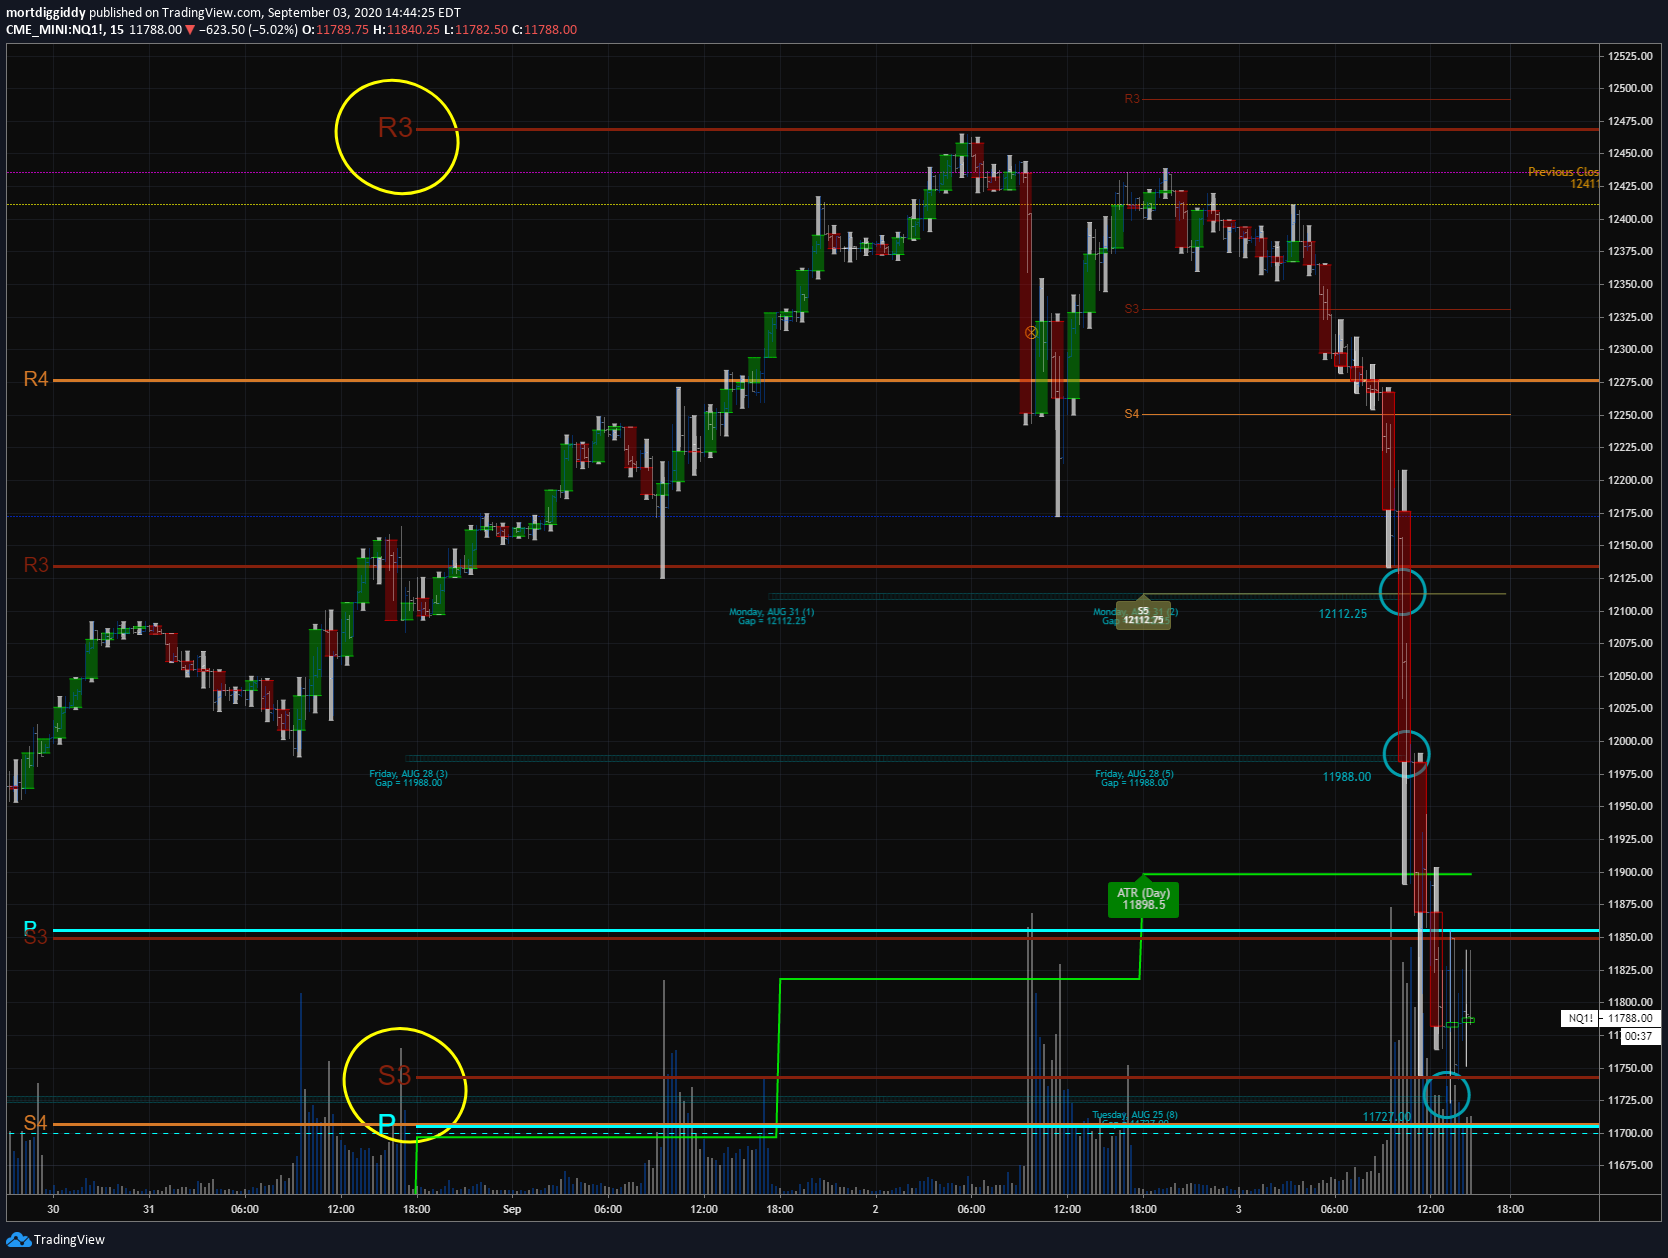Click the −623.50 (−5.02%) change text
The width and height of the screenshot is (1668, 1258).
pyautogui.click(x=248, y=30)
